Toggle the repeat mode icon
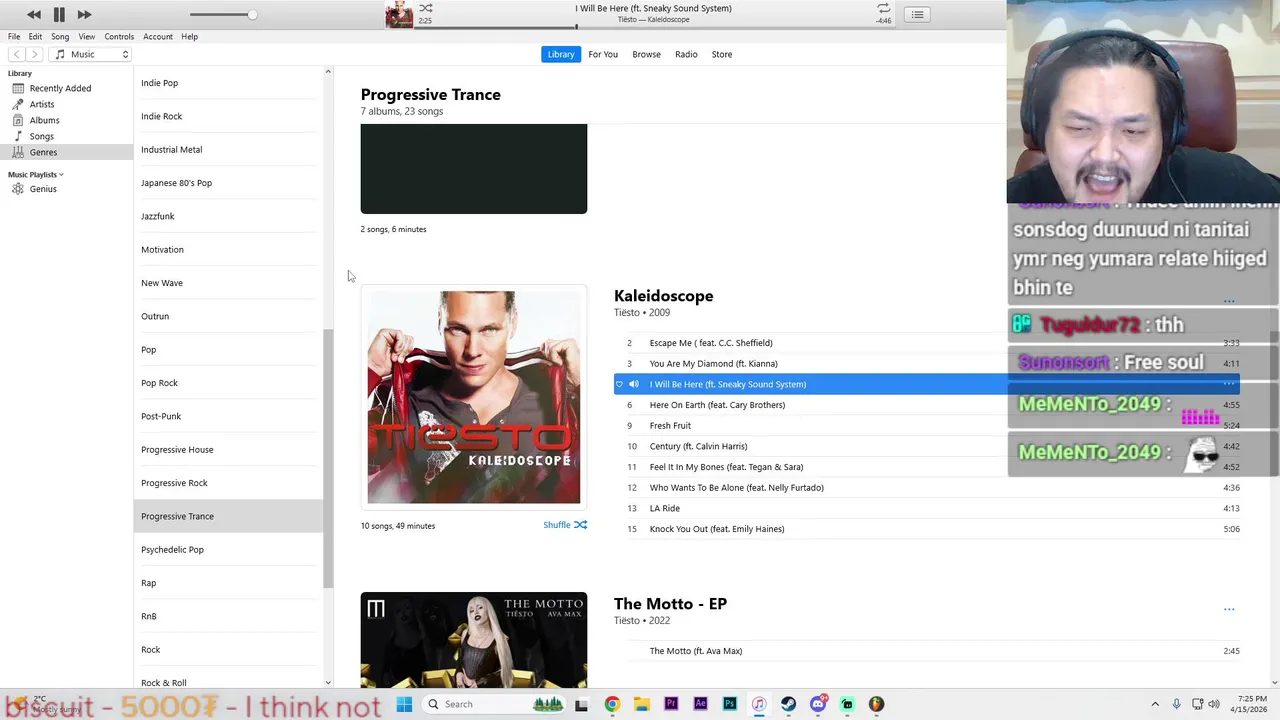Image resolution: width=1280 pixels, height=720 pixels. pyautogui.click(x=883, y=8)
